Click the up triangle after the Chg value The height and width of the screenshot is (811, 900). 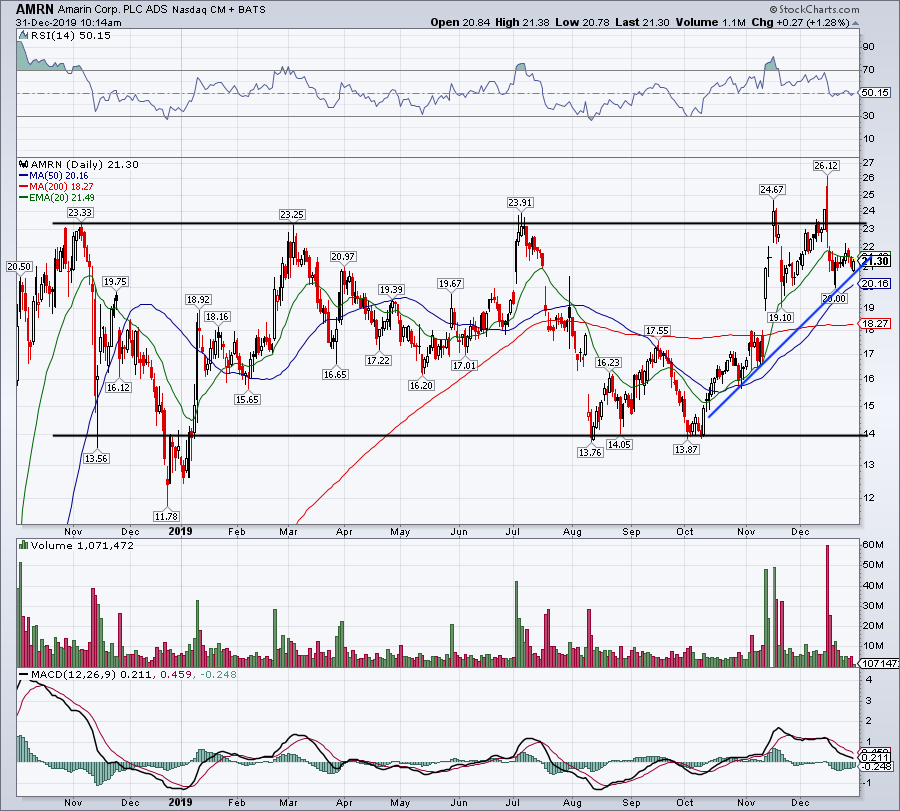click(x=855, y=23)
